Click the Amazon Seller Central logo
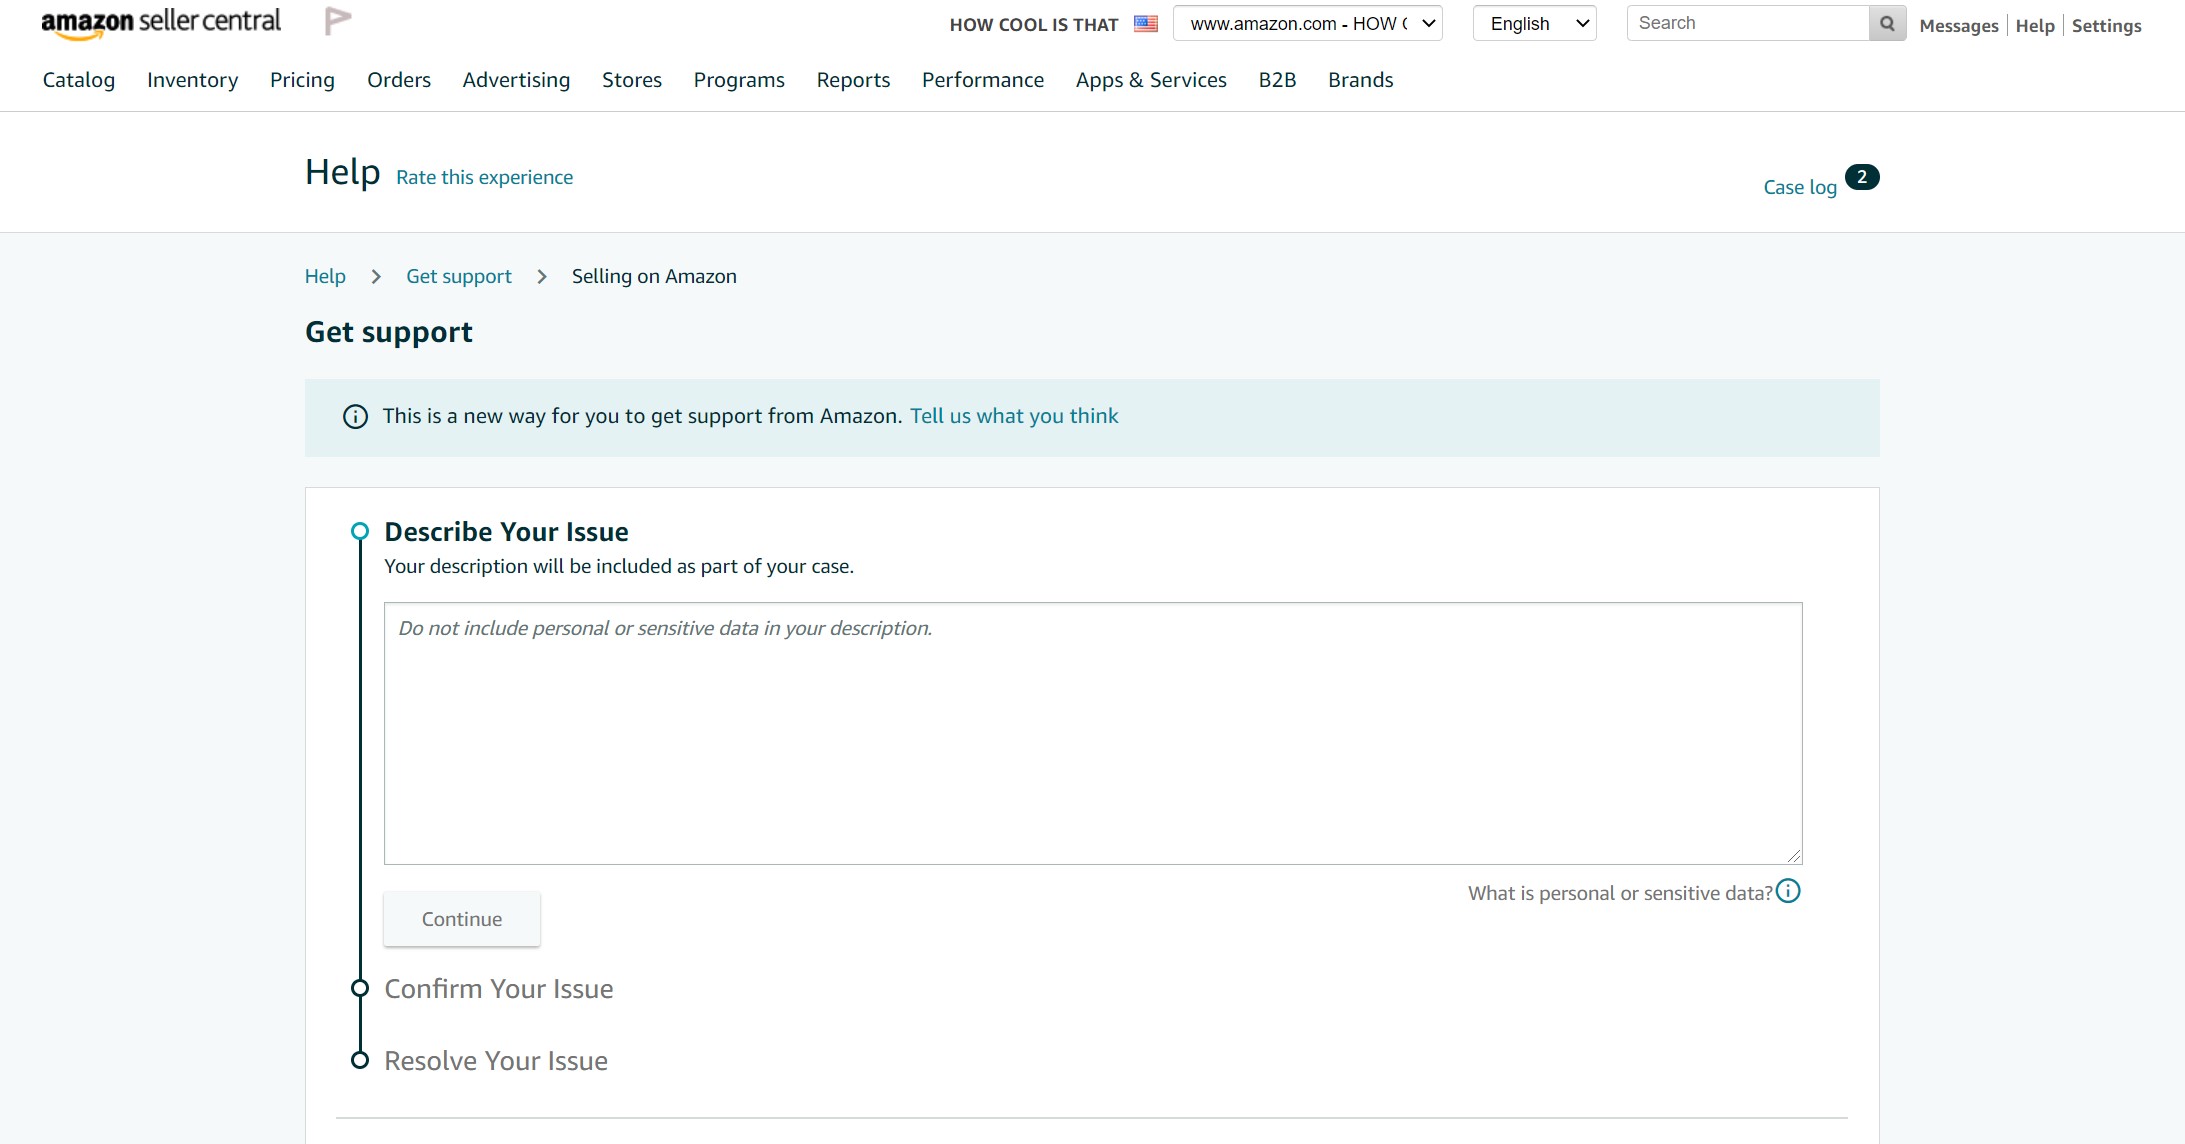Screen dimensions: 2185x1144 [161, 23]
